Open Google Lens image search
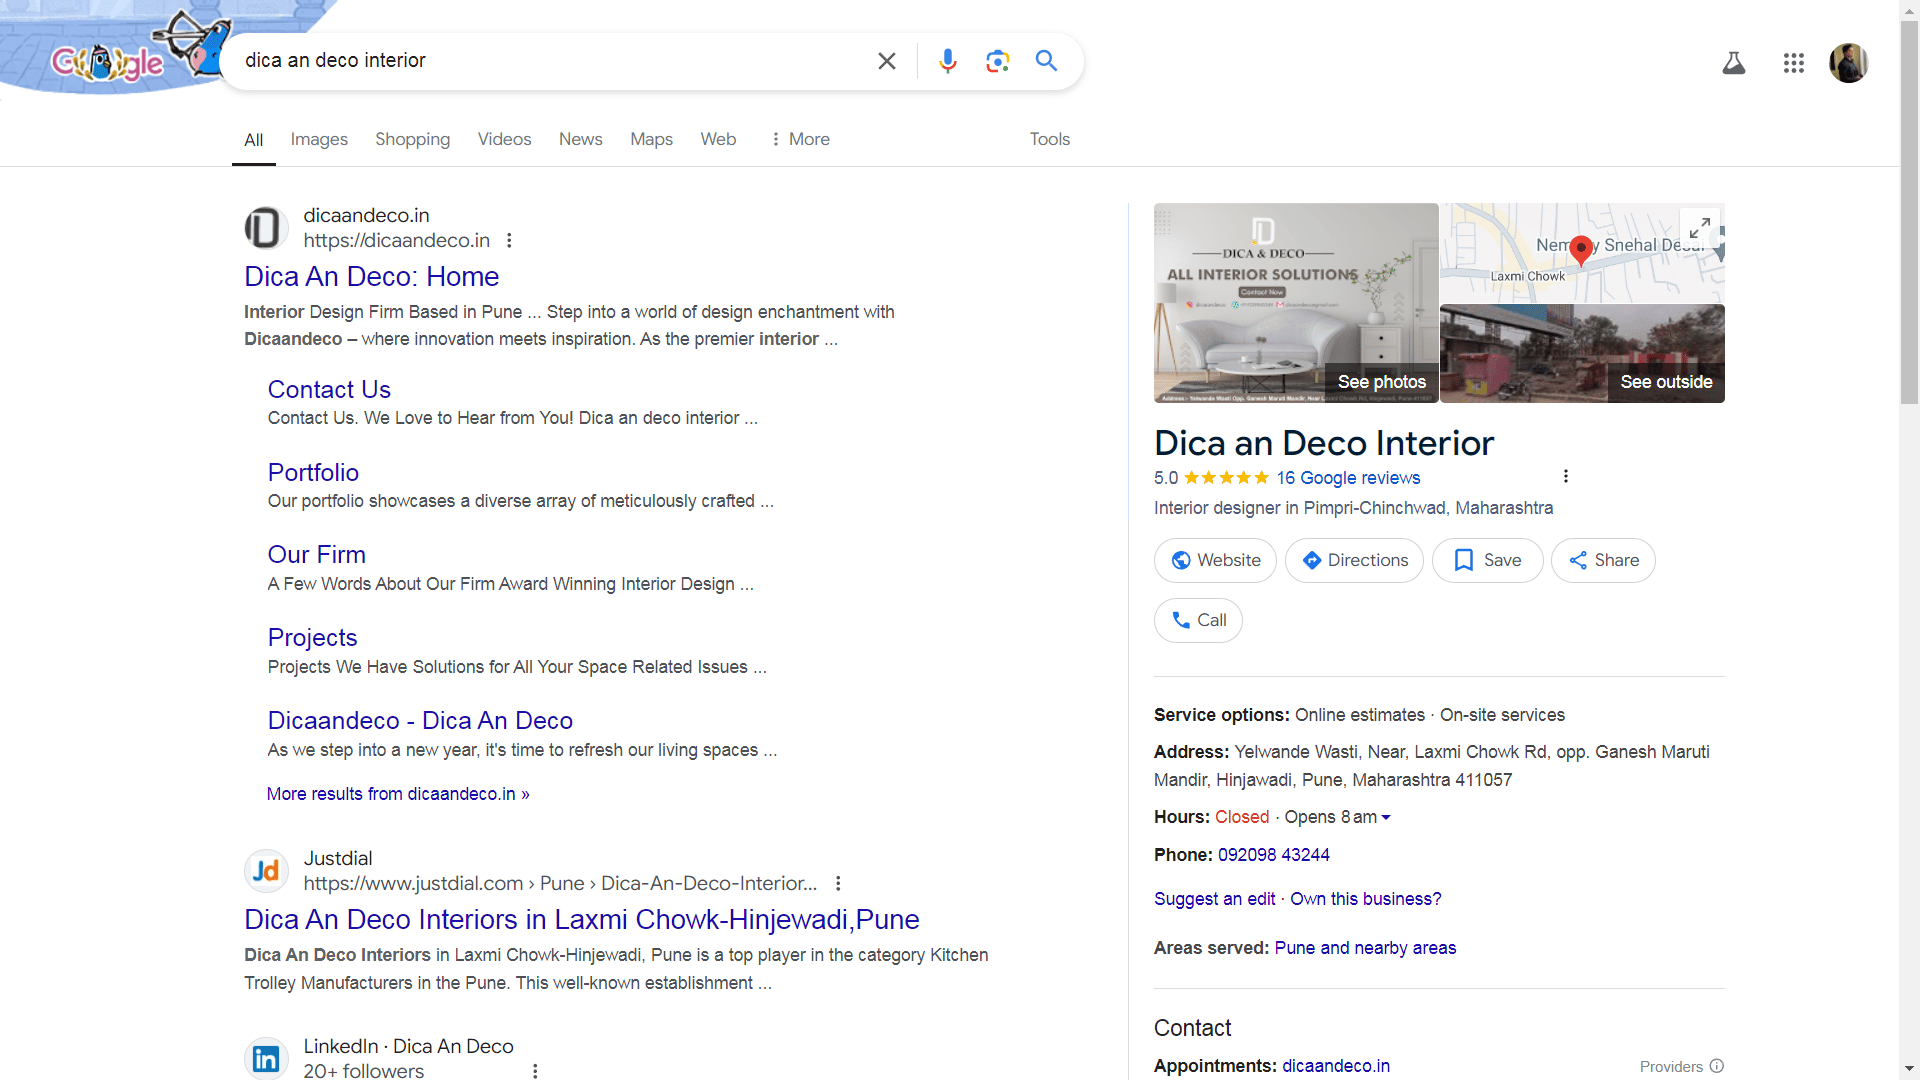 997,61
